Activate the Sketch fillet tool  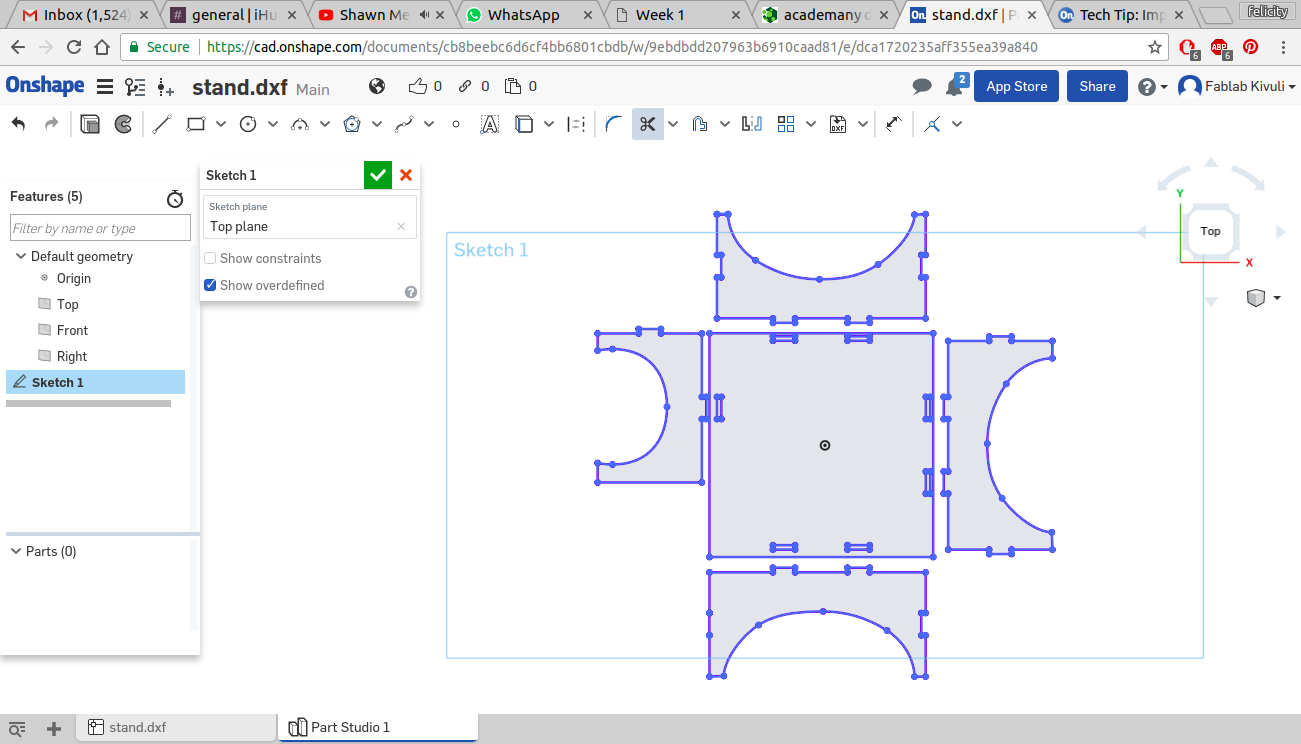tap(614, 124)
